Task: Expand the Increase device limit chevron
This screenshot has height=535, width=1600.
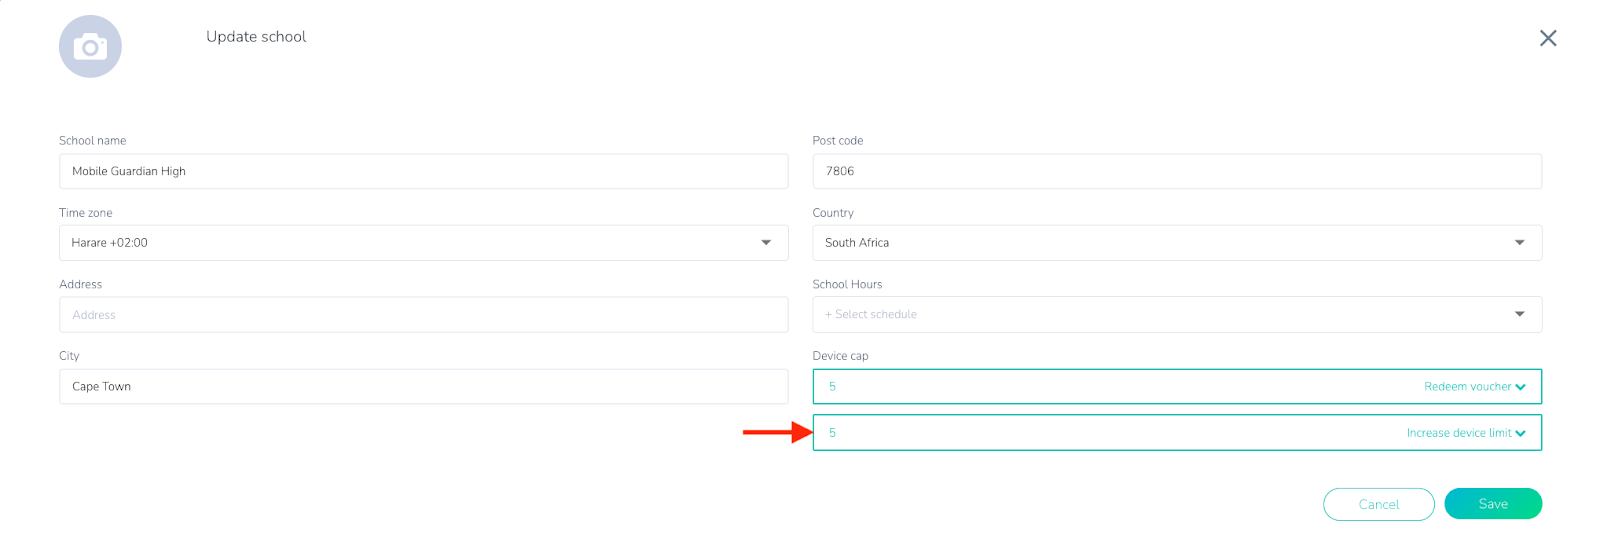Action: click(1521, 433)
